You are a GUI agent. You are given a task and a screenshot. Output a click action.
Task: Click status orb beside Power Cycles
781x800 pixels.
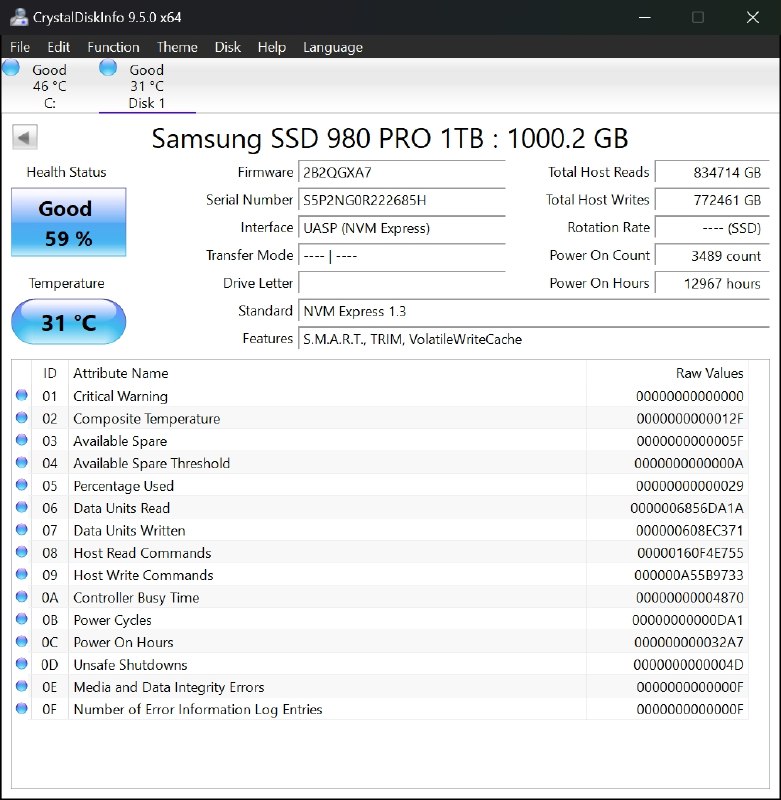[x=22, y=620]
